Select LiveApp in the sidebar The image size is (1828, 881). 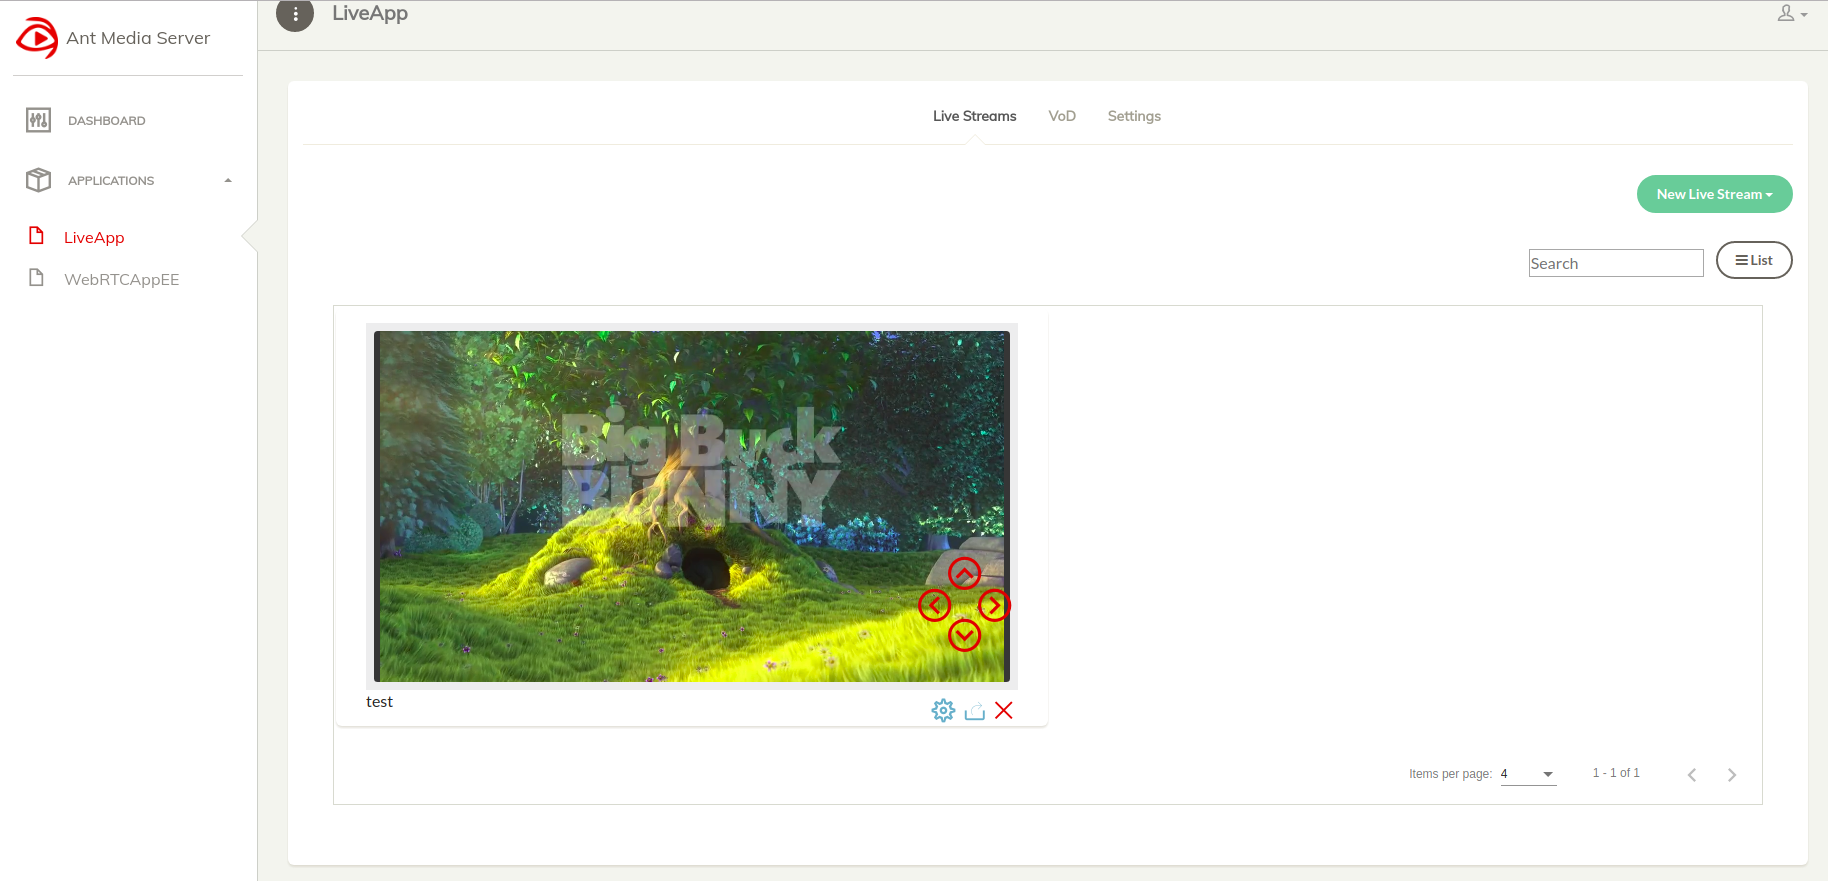pos(94,237)
